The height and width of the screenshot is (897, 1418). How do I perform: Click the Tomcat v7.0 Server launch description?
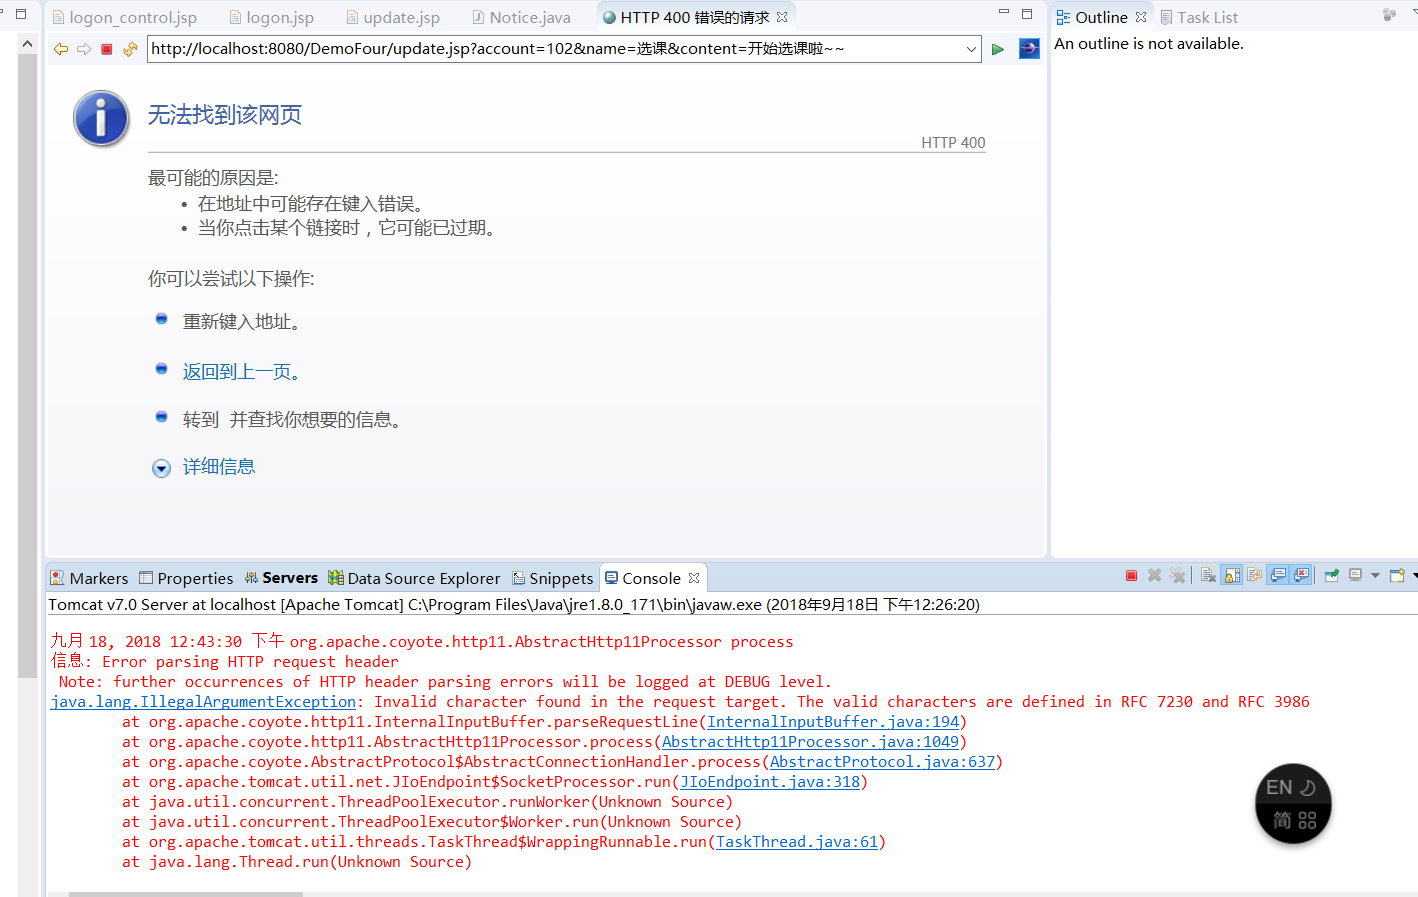(x=514, y=605)
